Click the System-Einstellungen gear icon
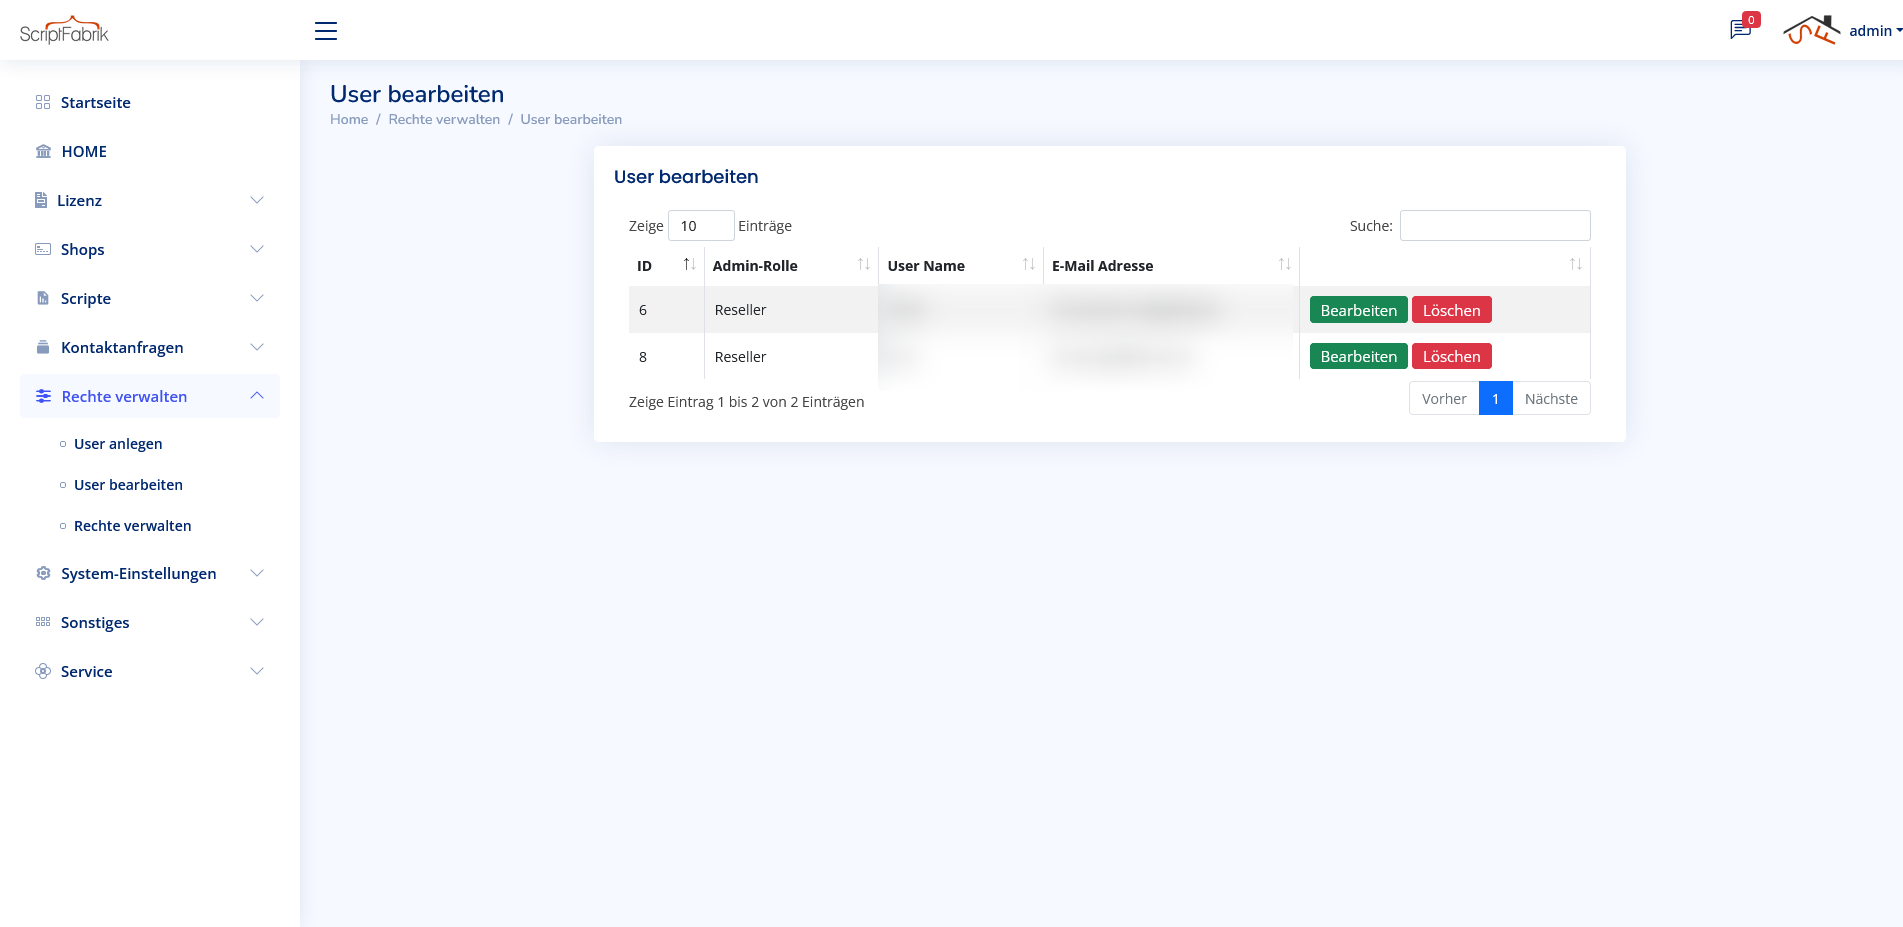 pyautogui.click(x=43, y=573)
